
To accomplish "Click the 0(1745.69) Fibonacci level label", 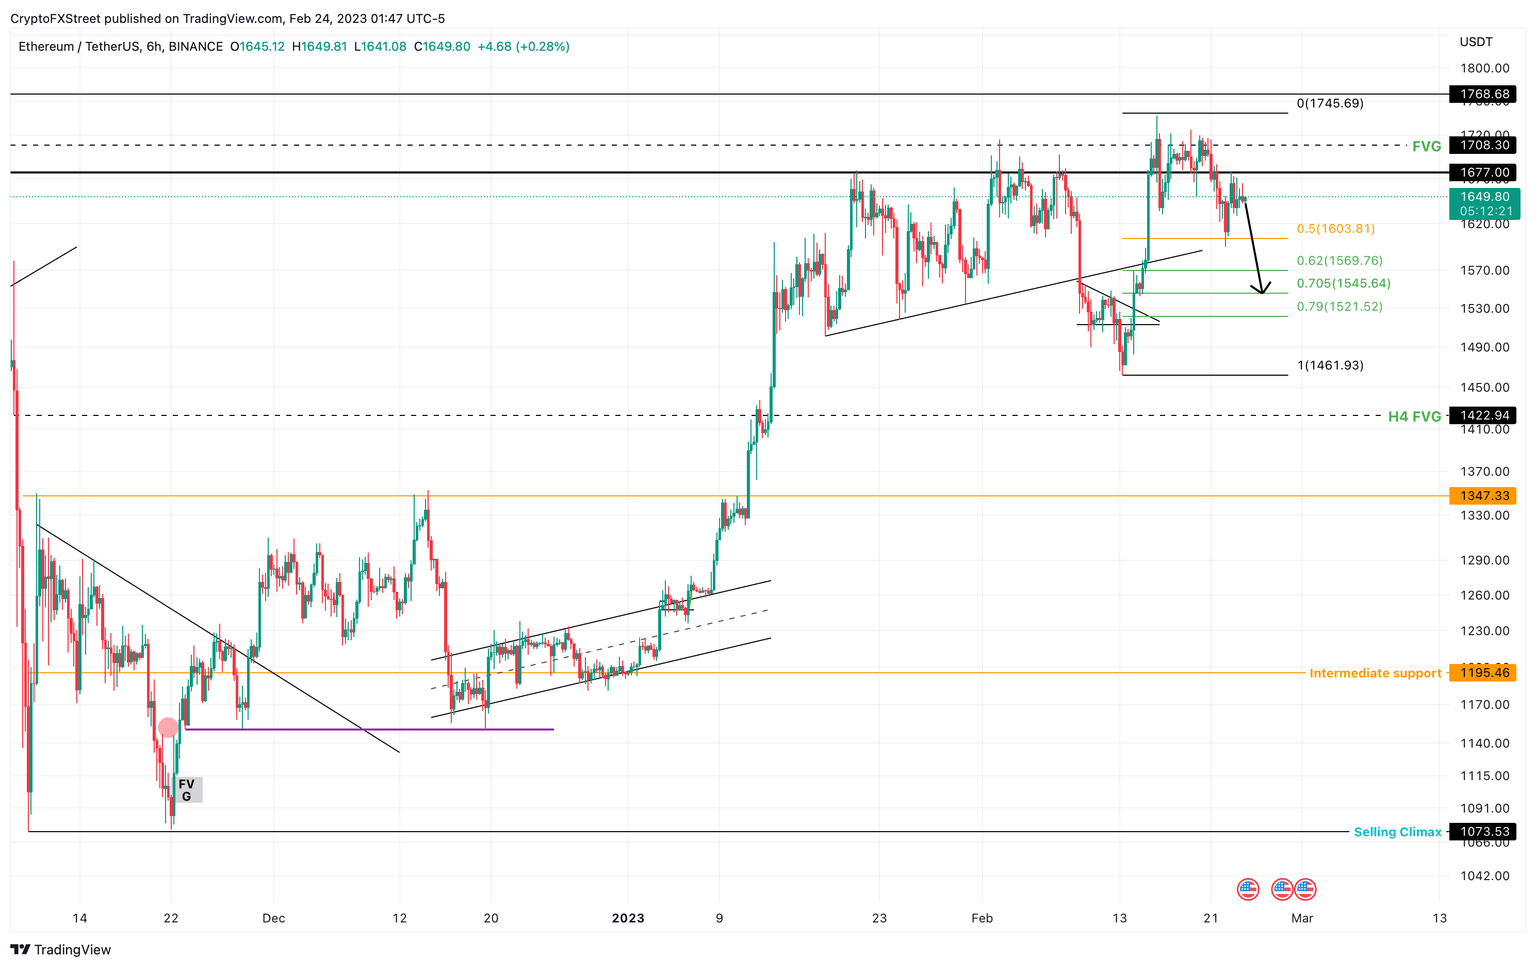I will 1329,103.
